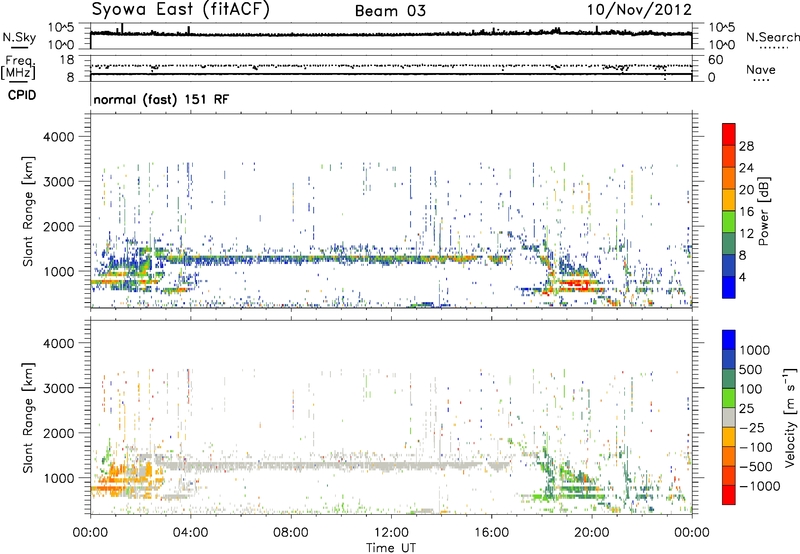The height and width of the screenshot is (554, 800).
Task: Pick the grey Velocity segment between -25 and 25
Action: point(729,417)
